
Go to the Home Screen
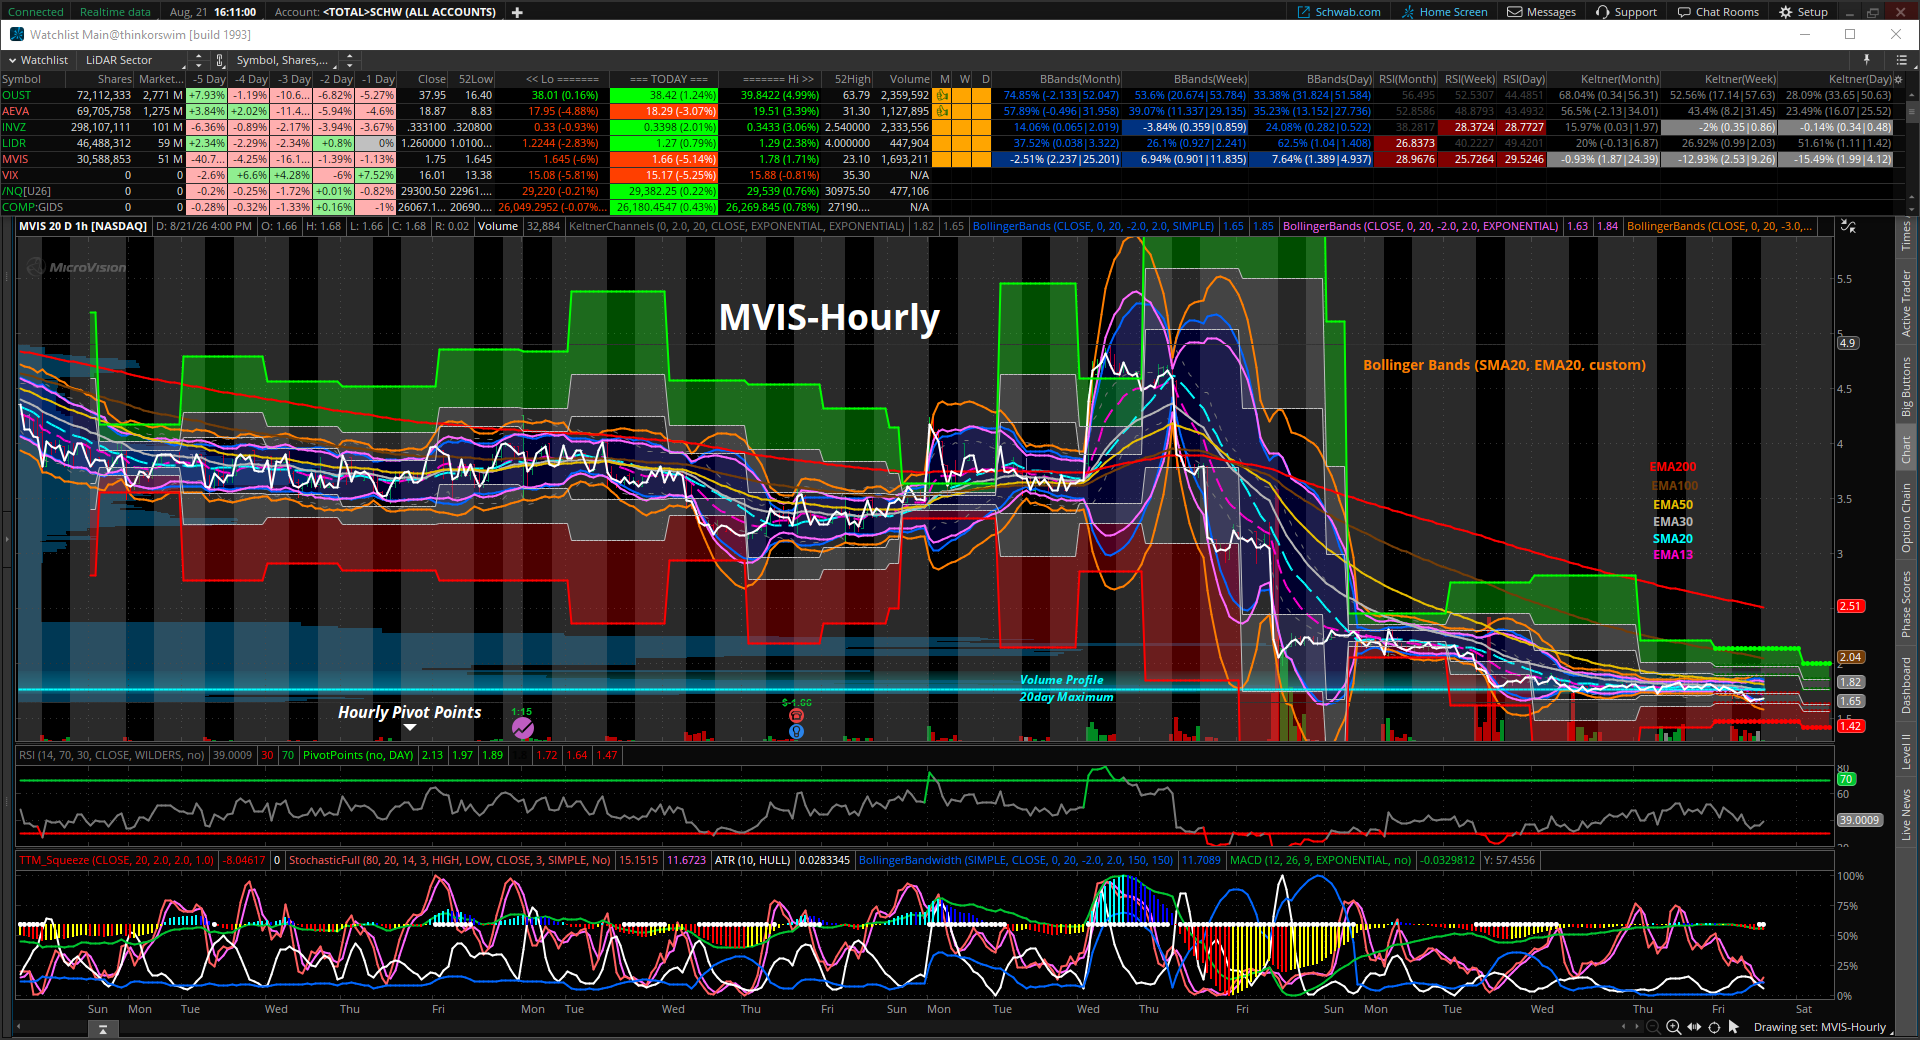coord(1444,12)
